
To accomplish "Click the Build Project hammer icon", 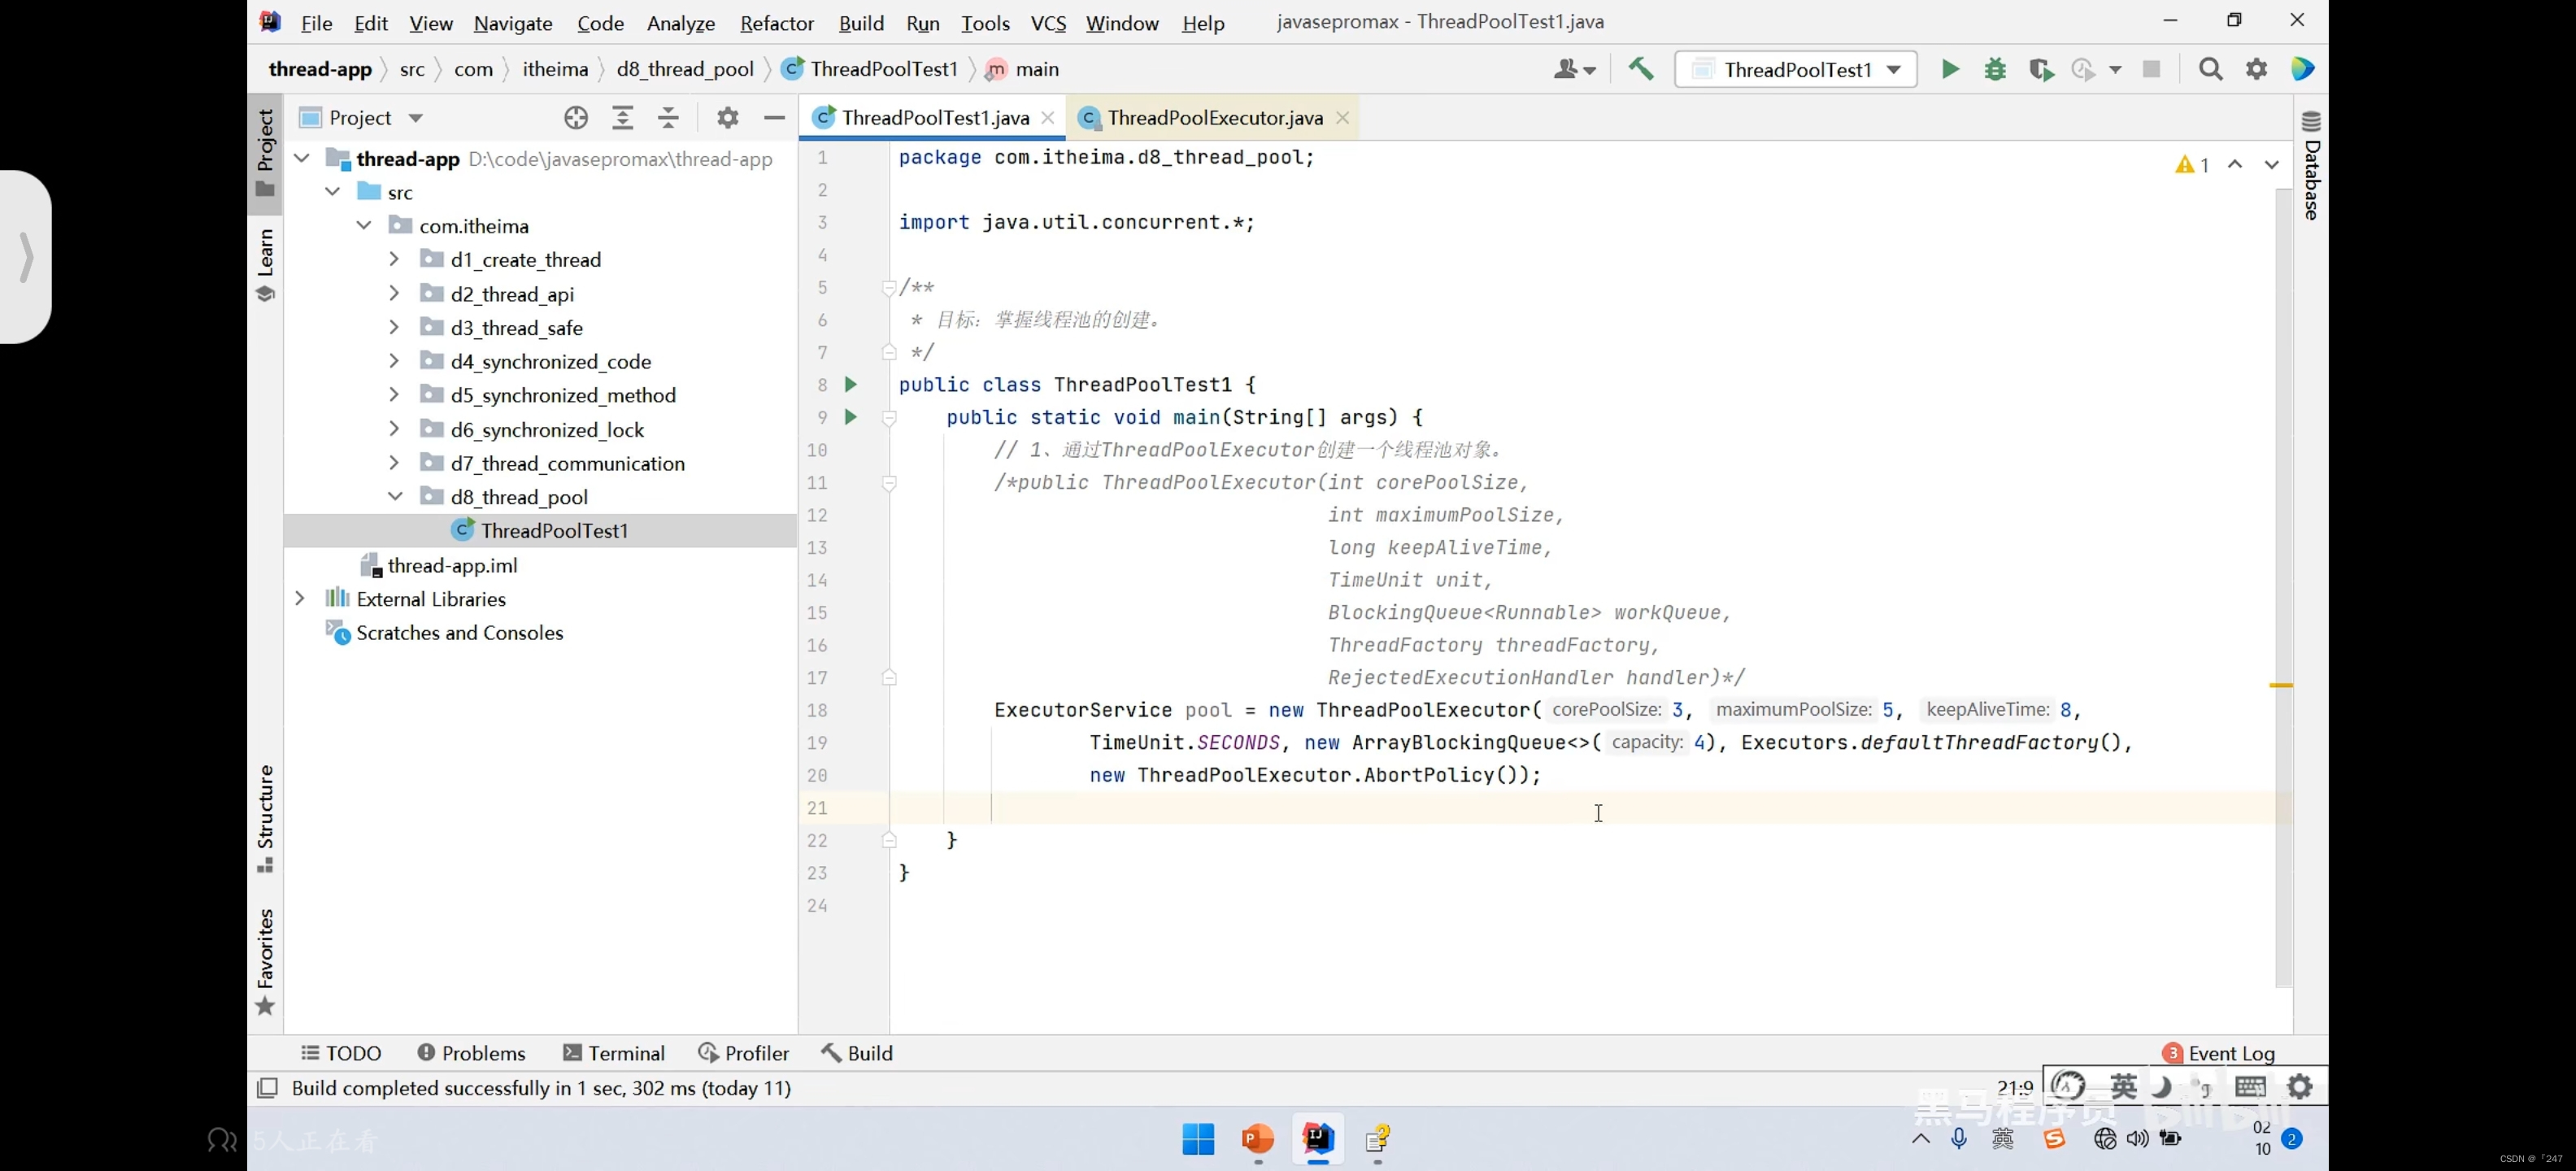I will 1641,69.
